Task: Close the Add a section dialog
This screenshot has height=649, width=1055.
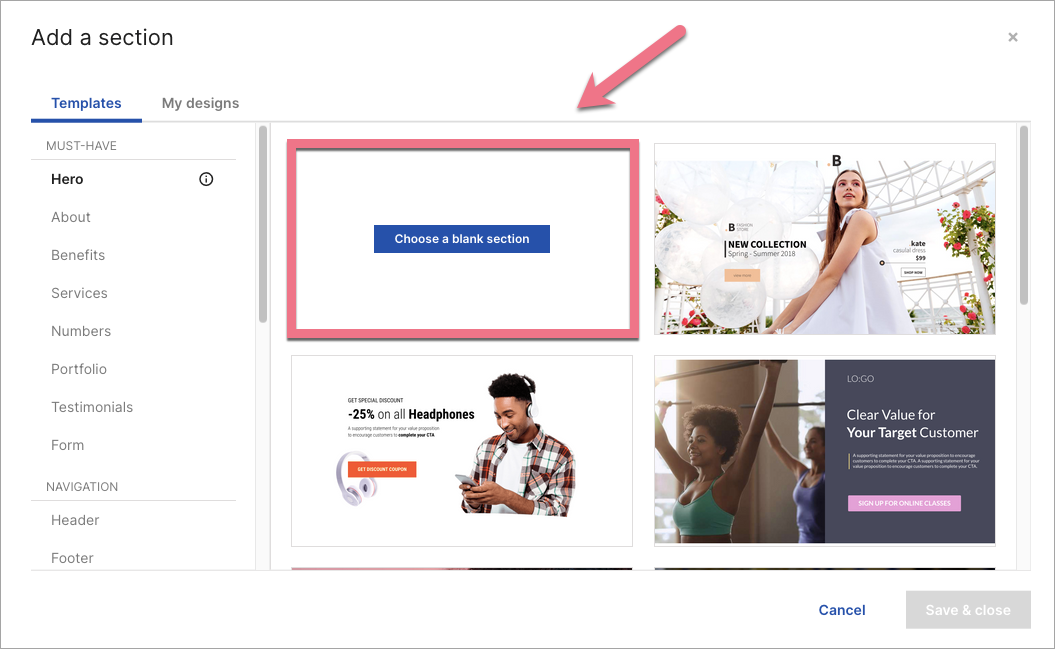Action: point(1012,38)
